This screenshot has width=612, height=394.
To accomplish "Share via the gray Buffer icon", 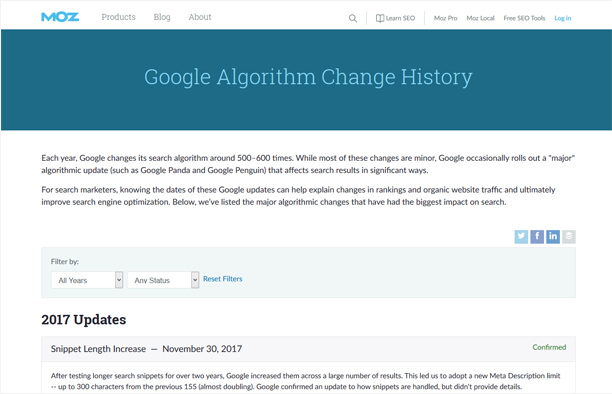I will point(569,237).
